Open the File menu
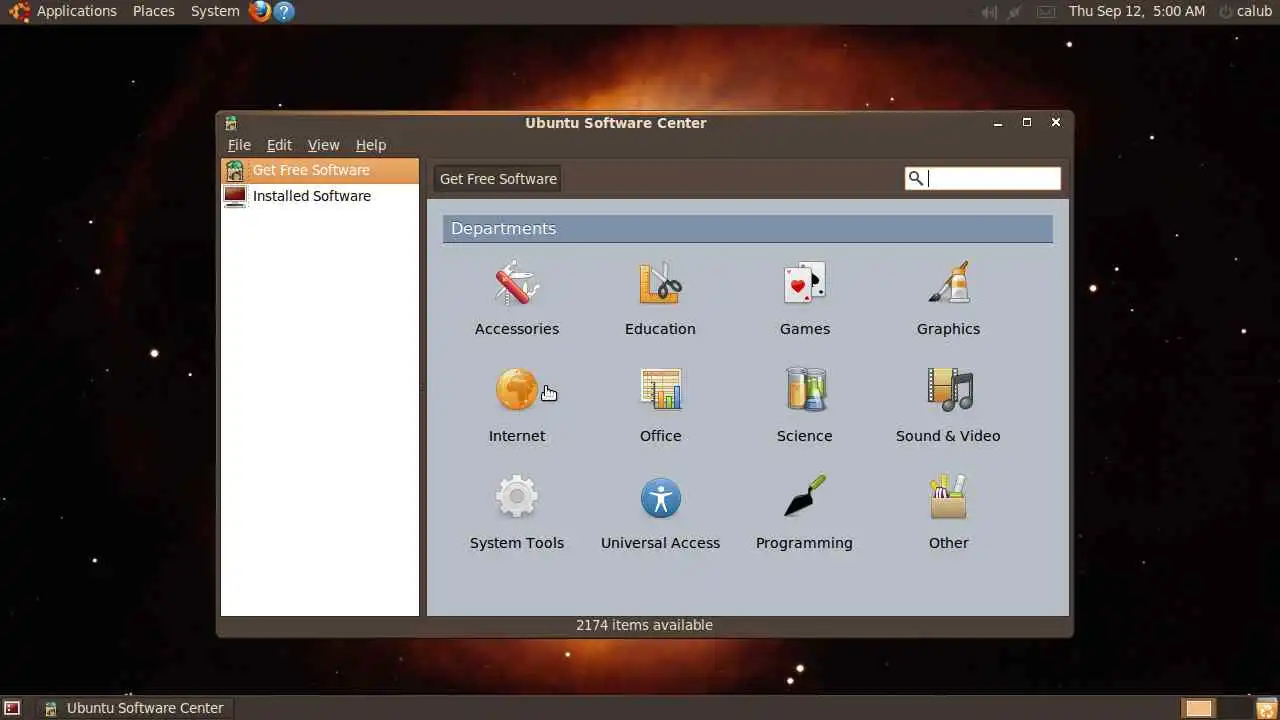 (x=239, y=145)
